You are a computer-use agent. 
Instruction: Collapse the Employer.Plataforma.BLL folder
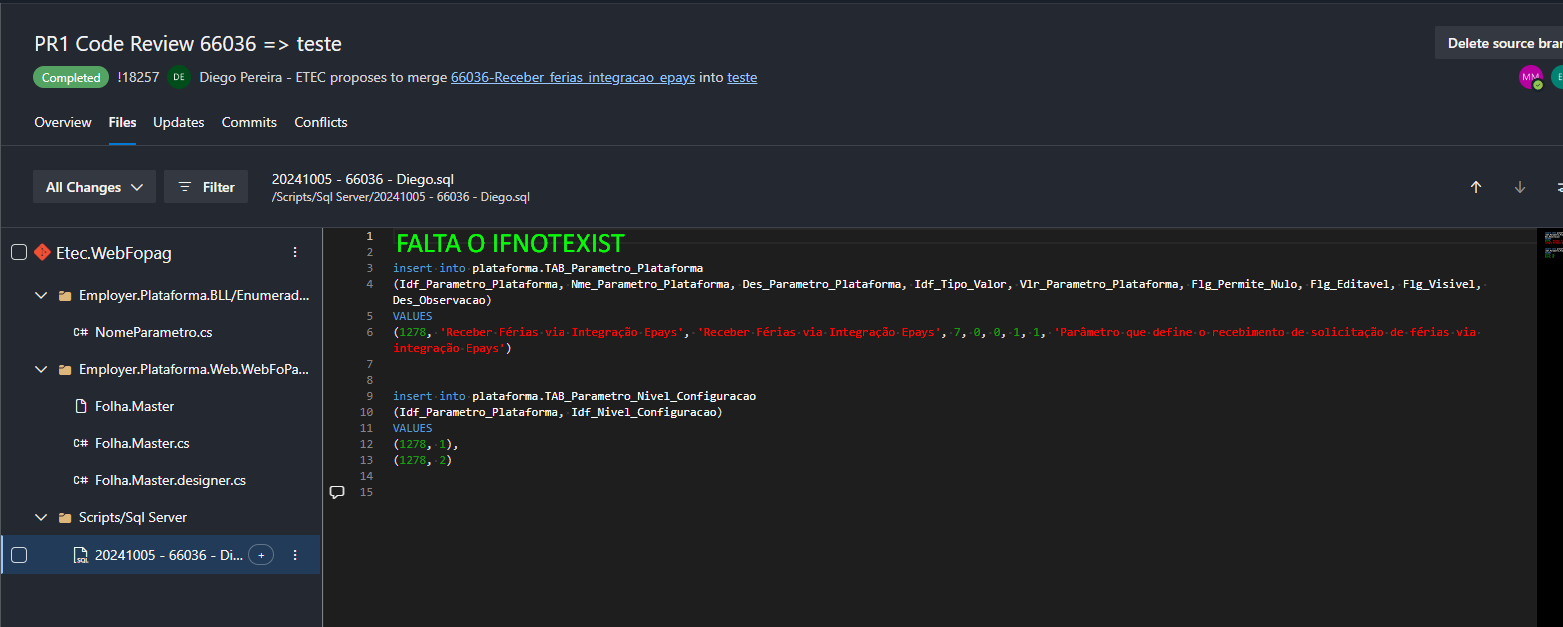[41, 296]
